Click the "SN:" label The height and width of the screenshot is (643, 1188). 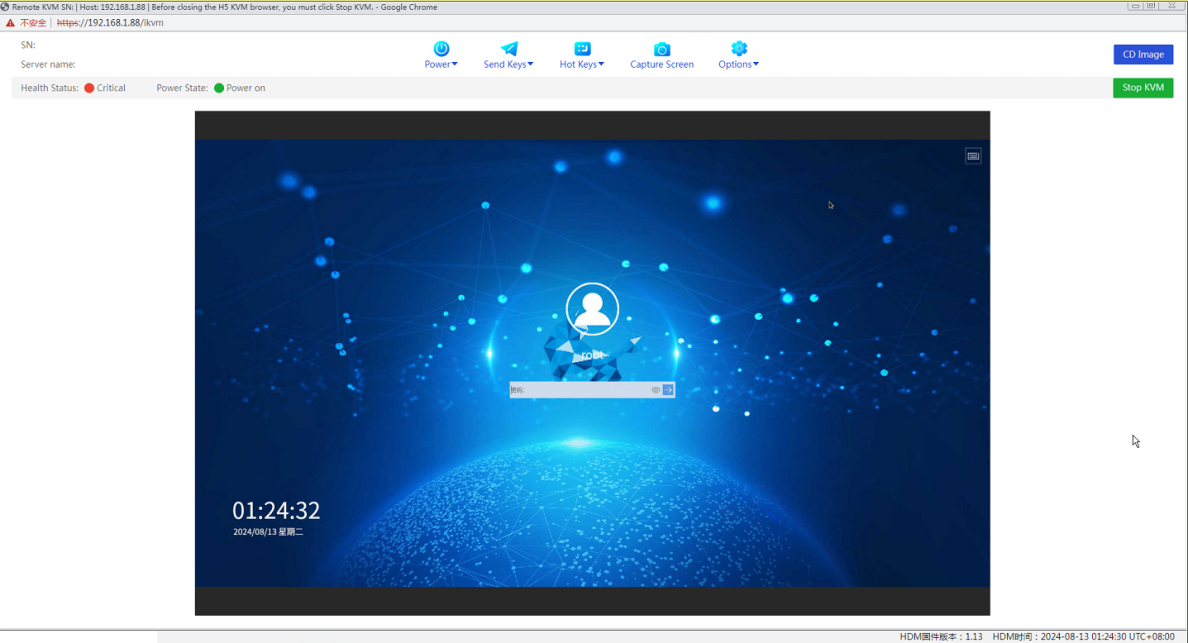28,45
